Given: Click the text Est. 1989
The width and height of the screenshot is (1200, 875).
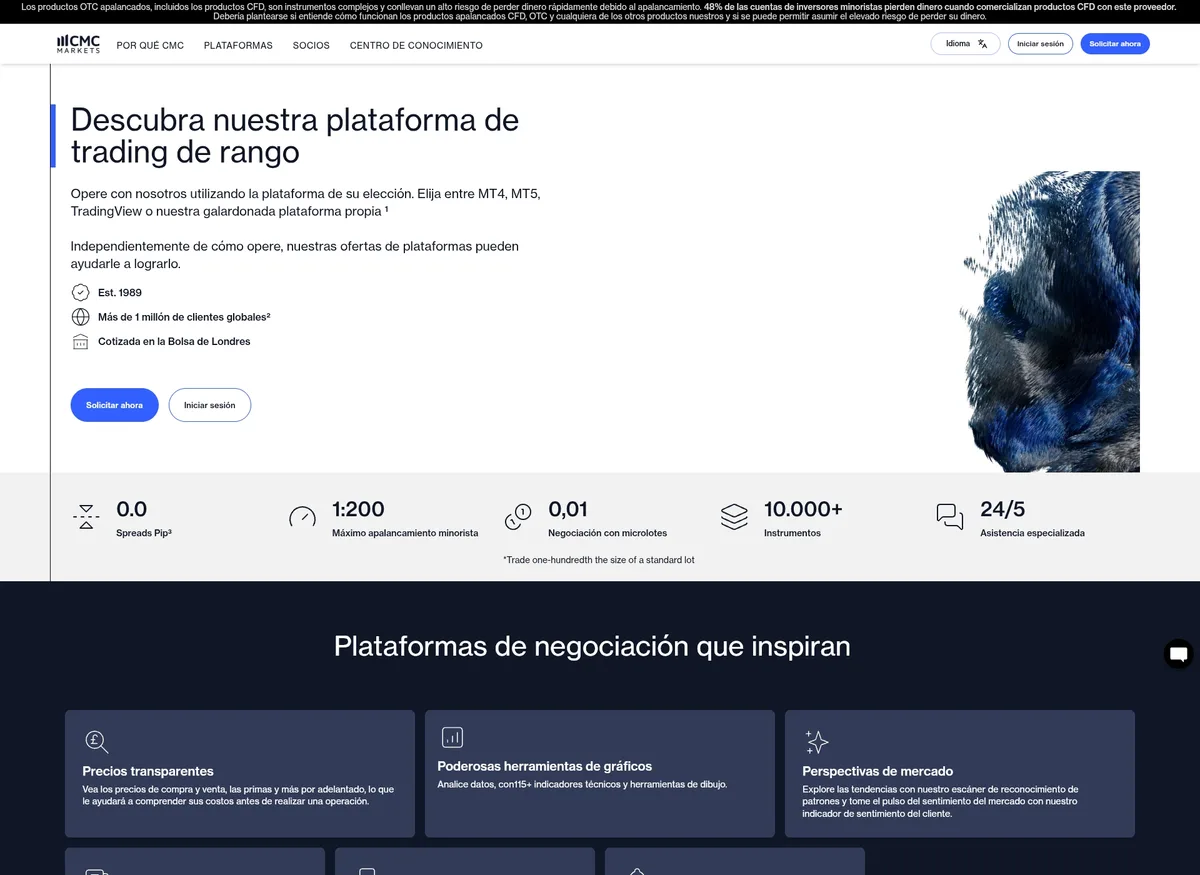Looking at the screenshot, I should pos(120,292).
